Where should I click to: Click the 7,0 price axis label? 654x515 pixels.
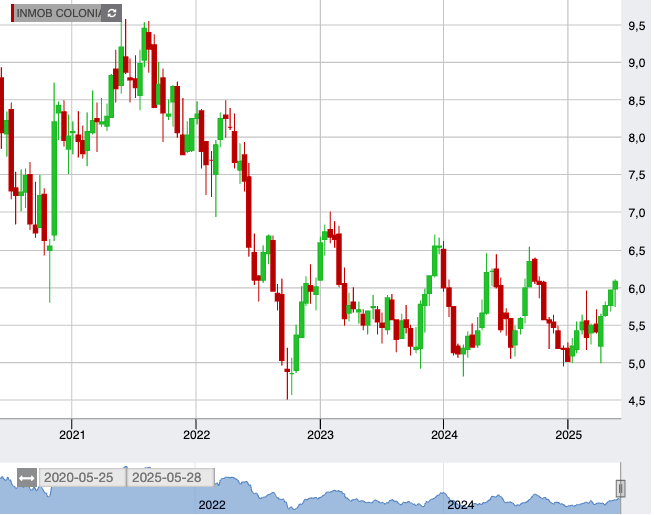pyautogui.click(x=636, y=213)
